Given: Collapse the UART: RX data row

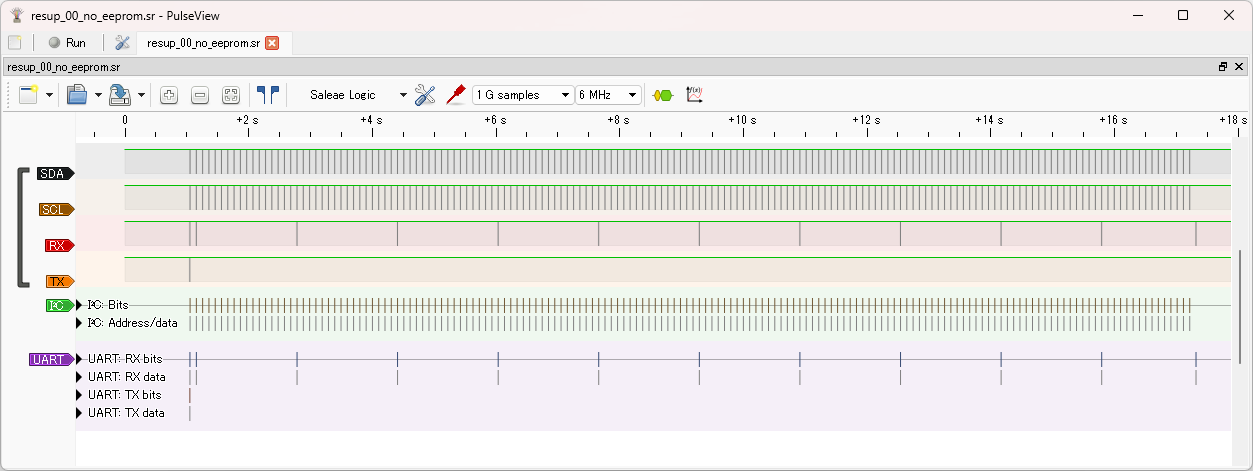Looking at the screenshot, I should pyautogui.click(x=80, y=377).
